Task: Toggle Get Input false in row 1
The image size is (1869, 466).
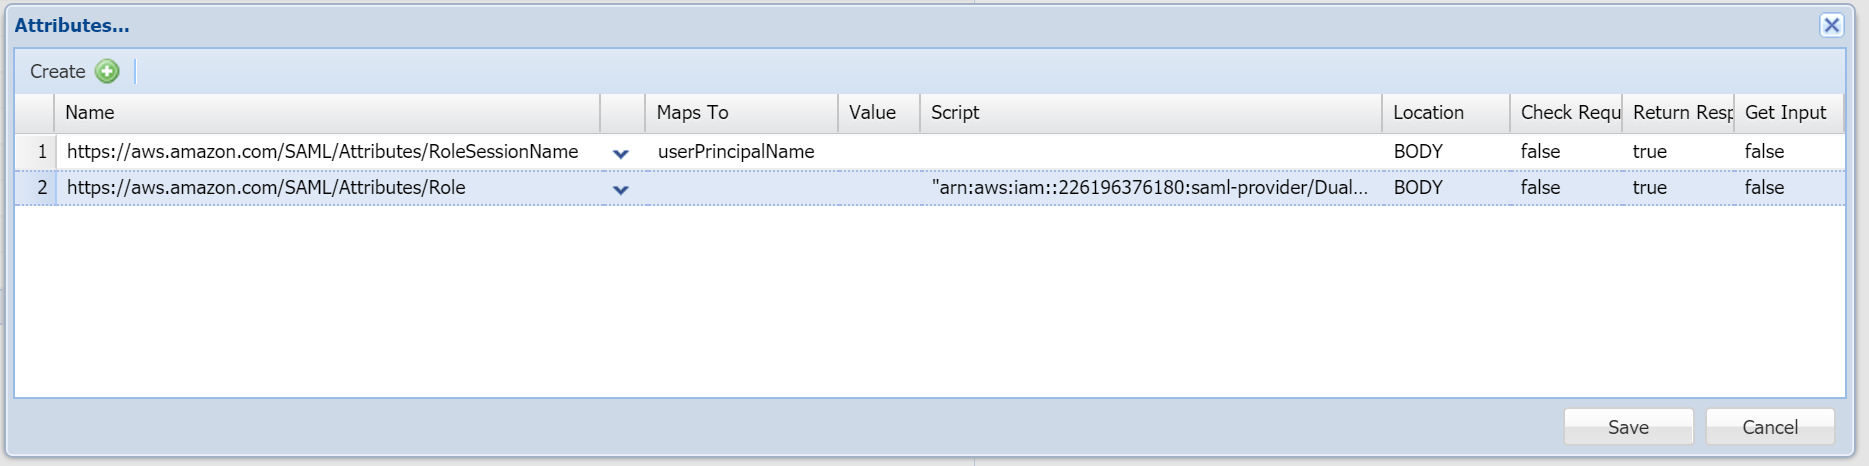Action: [x=1764, y=152]
